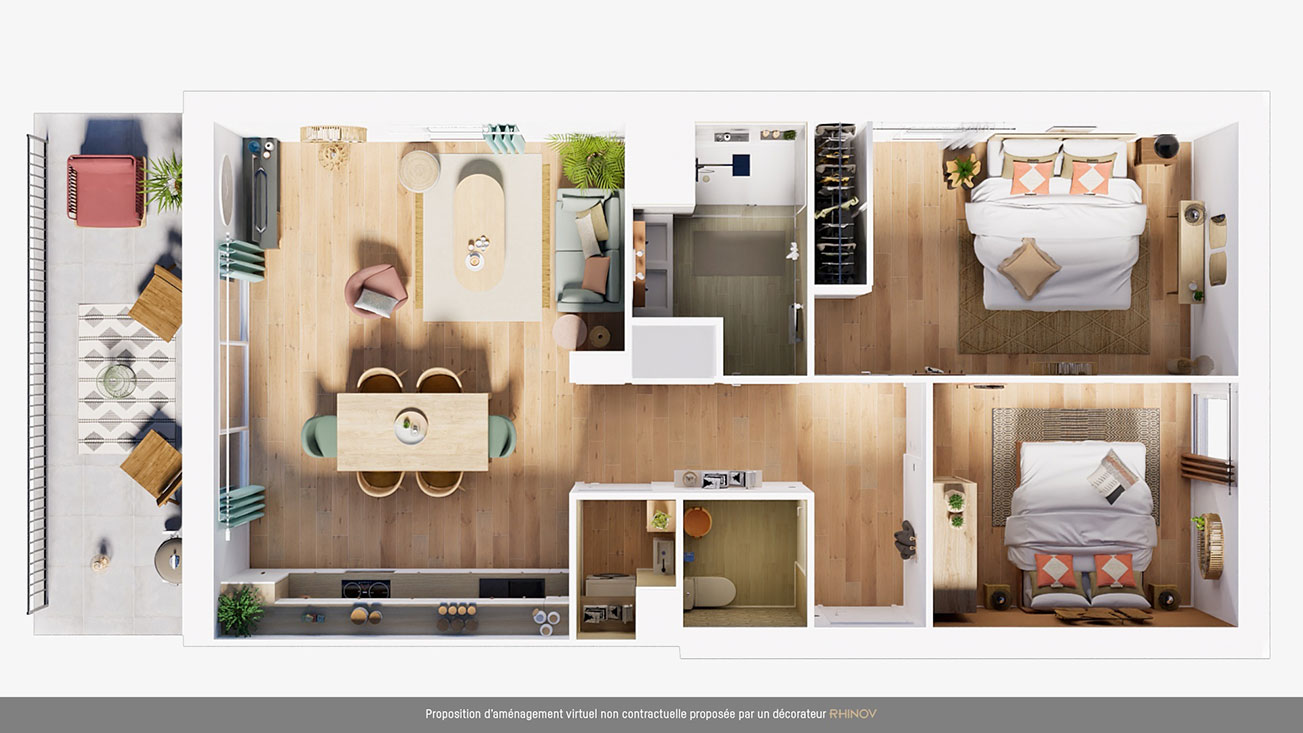This screenshot has height=733, width=1303.
Task: Click the shoe closet beside upper bedroom
Action: click(x=836, y=205)
